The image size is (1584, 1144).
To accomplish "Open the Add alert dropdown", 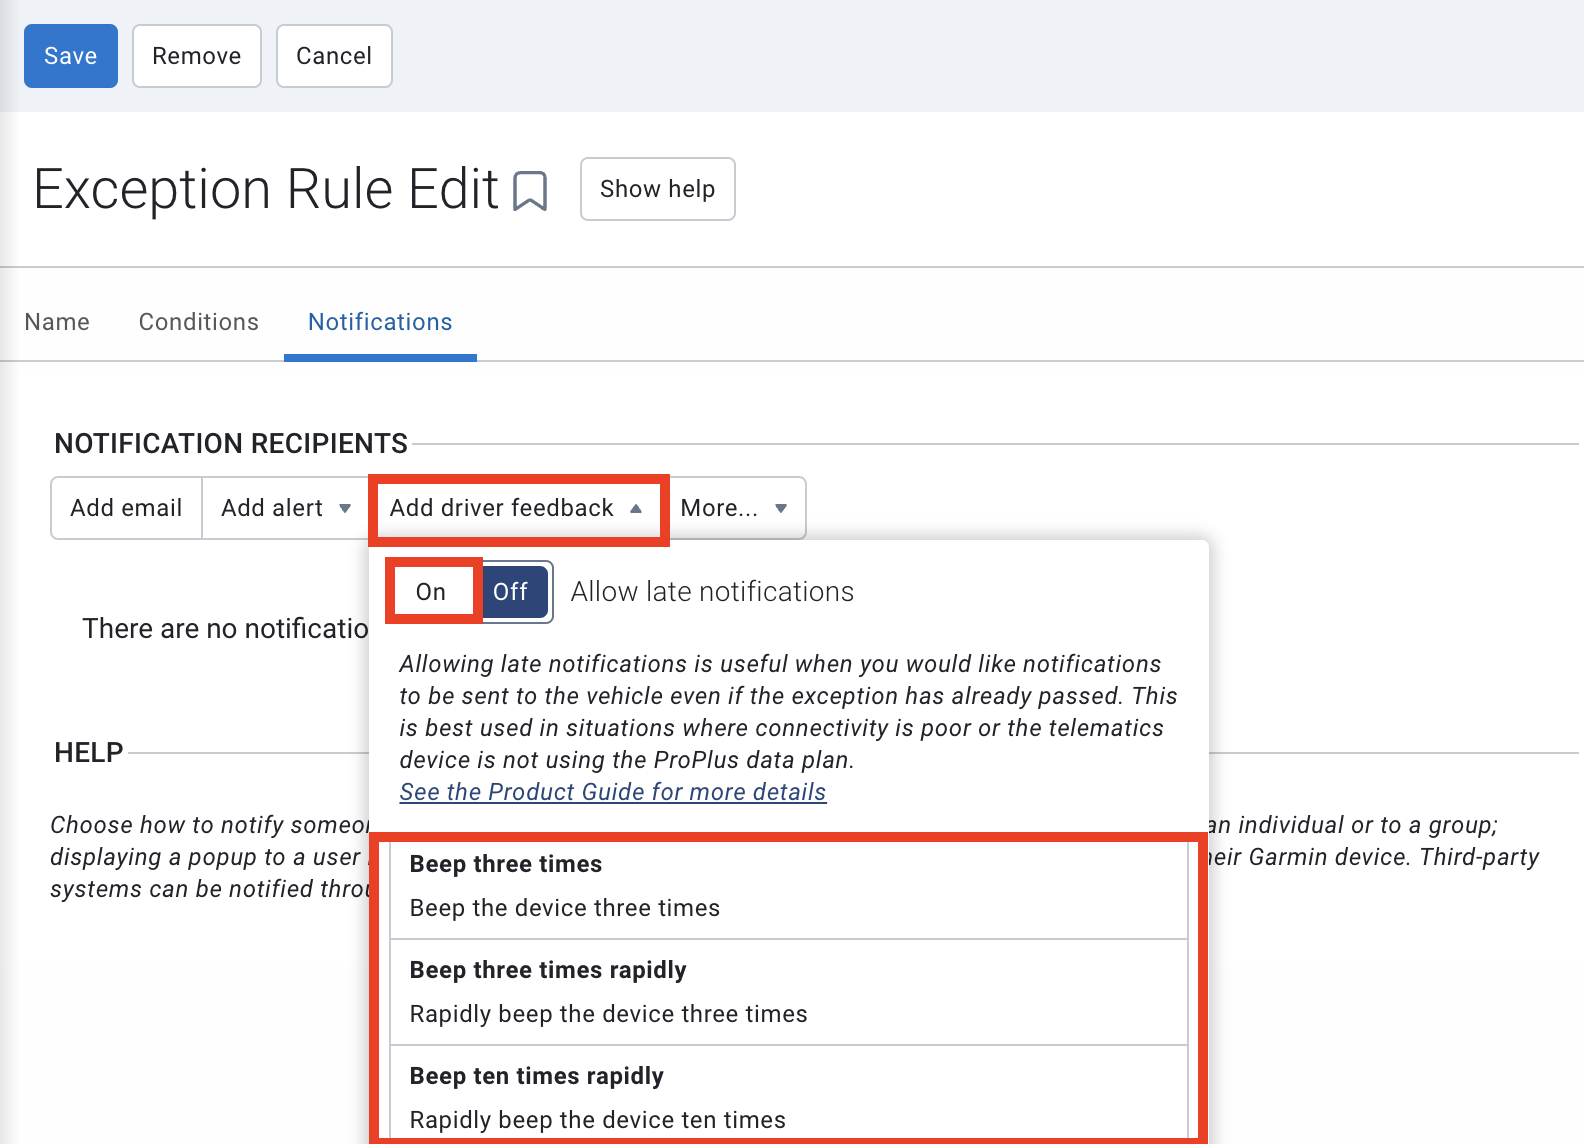I will [x=286, y=508].
